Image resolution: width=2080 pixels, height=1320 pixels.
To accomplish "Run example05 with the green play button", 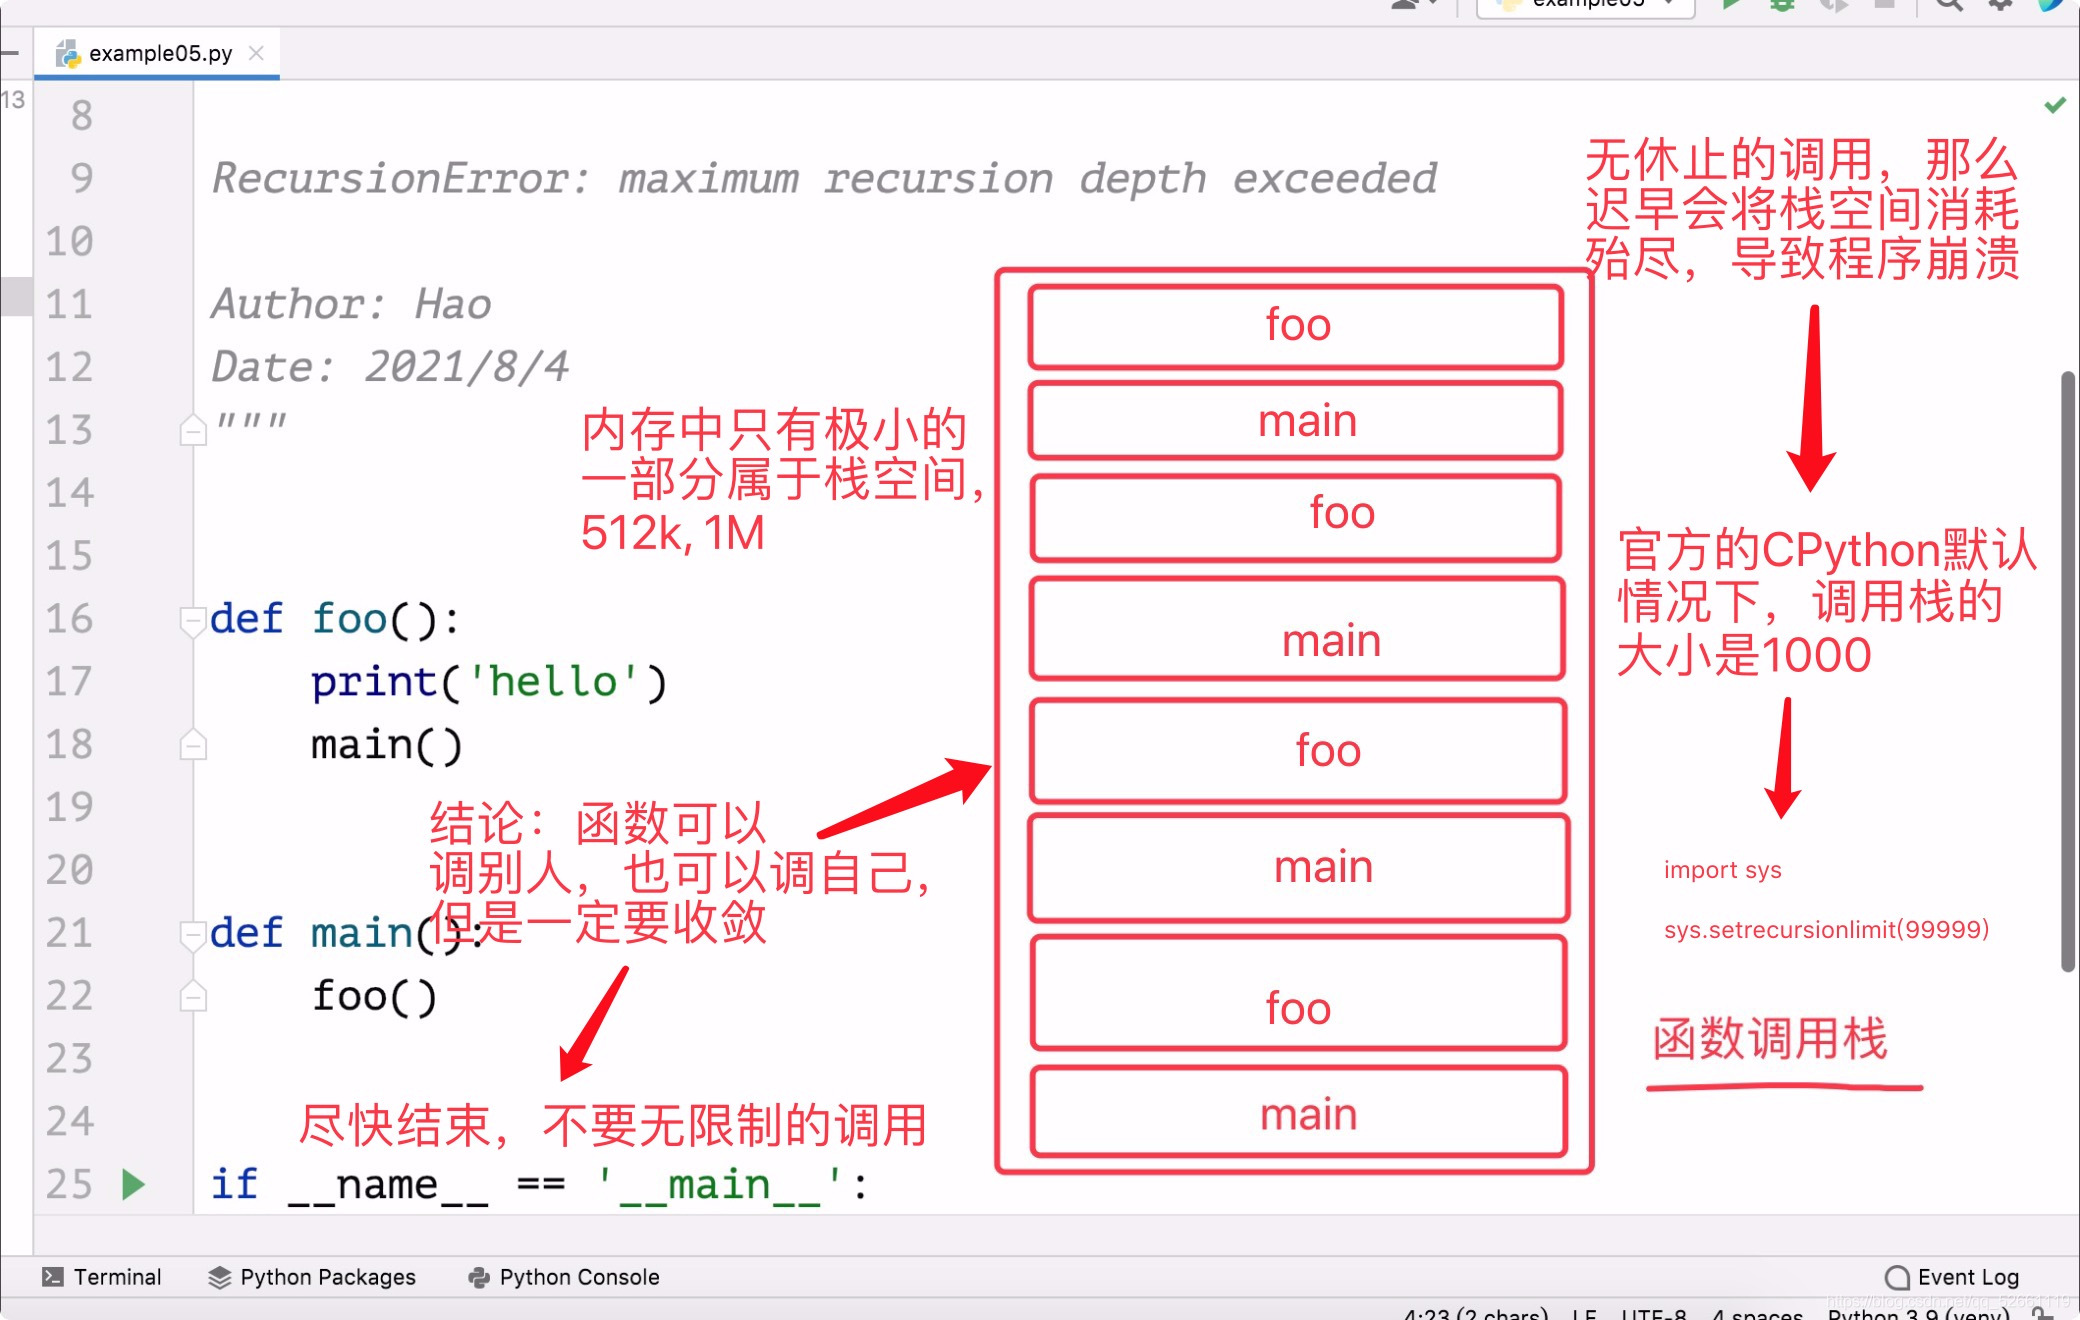I will [x=1732, y=4].
